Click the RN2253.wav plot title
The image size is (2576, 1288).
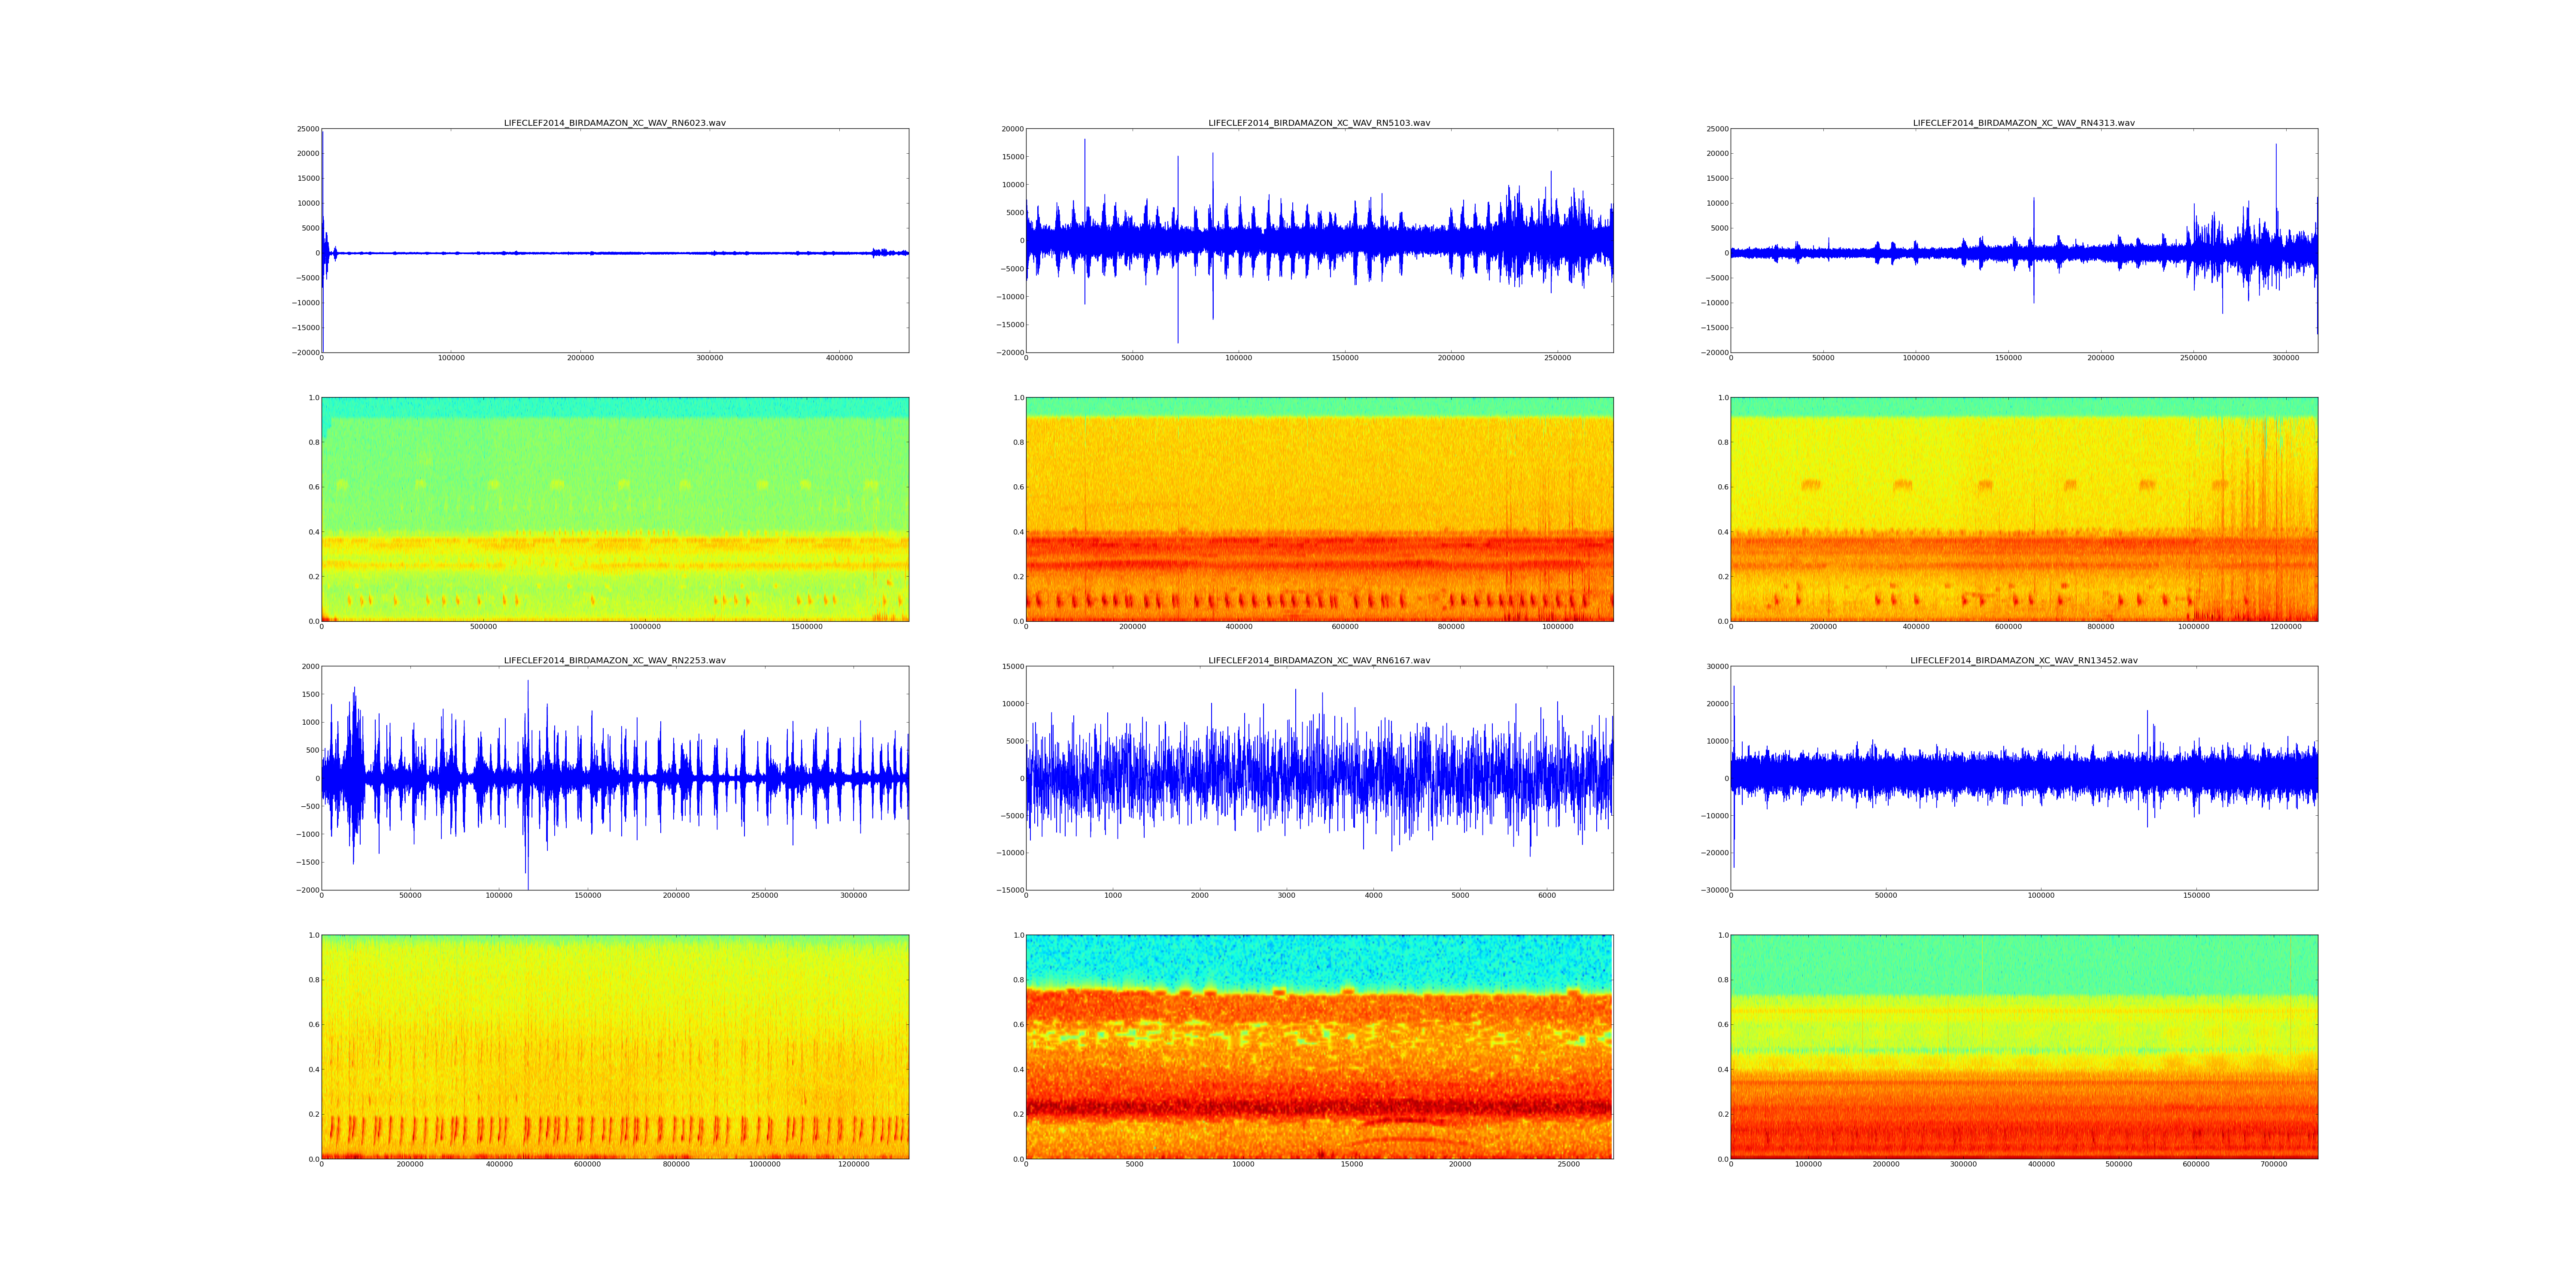[x=614, y=660]
